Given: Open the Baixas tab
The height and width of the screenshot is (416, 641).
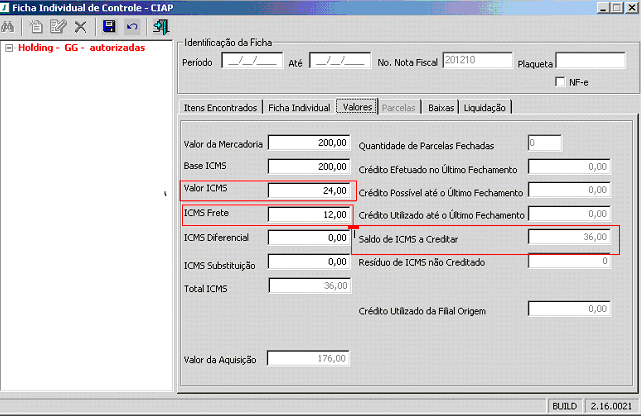Looking at the screenshot, I should (441, 108).
